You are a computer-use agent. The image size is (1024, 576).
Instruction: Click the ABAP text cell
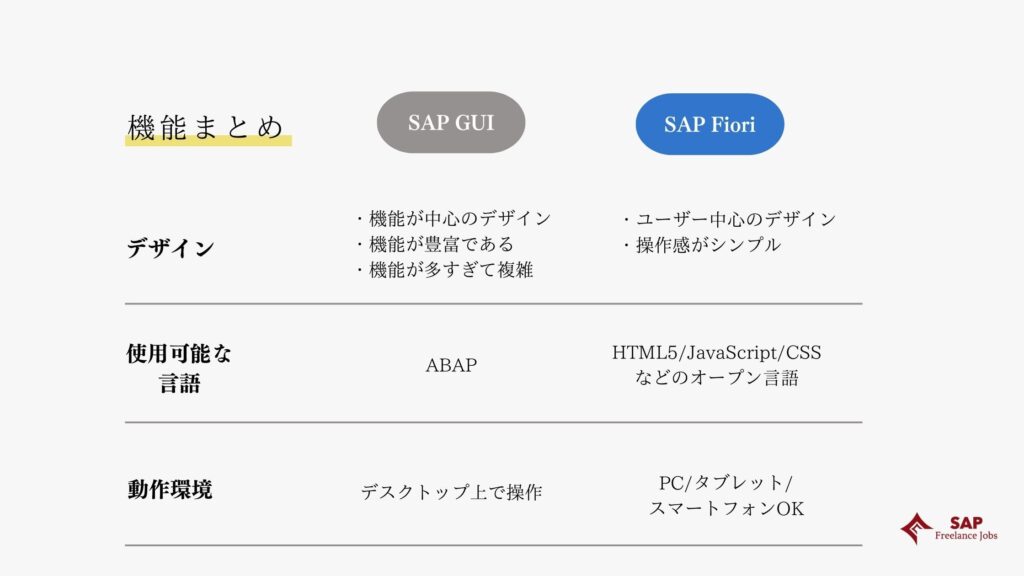451,365
